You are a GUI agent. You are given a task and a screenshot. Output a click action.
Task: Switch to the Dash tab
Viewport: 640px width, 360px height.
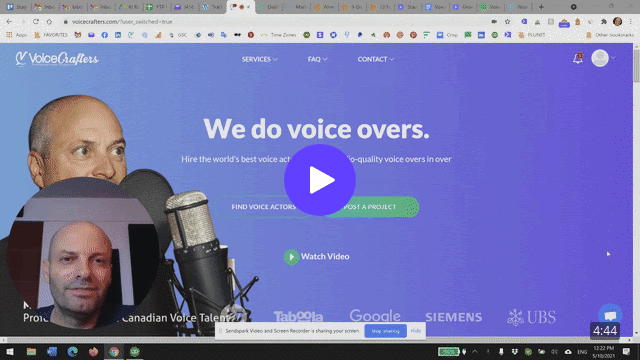point(269,7)
